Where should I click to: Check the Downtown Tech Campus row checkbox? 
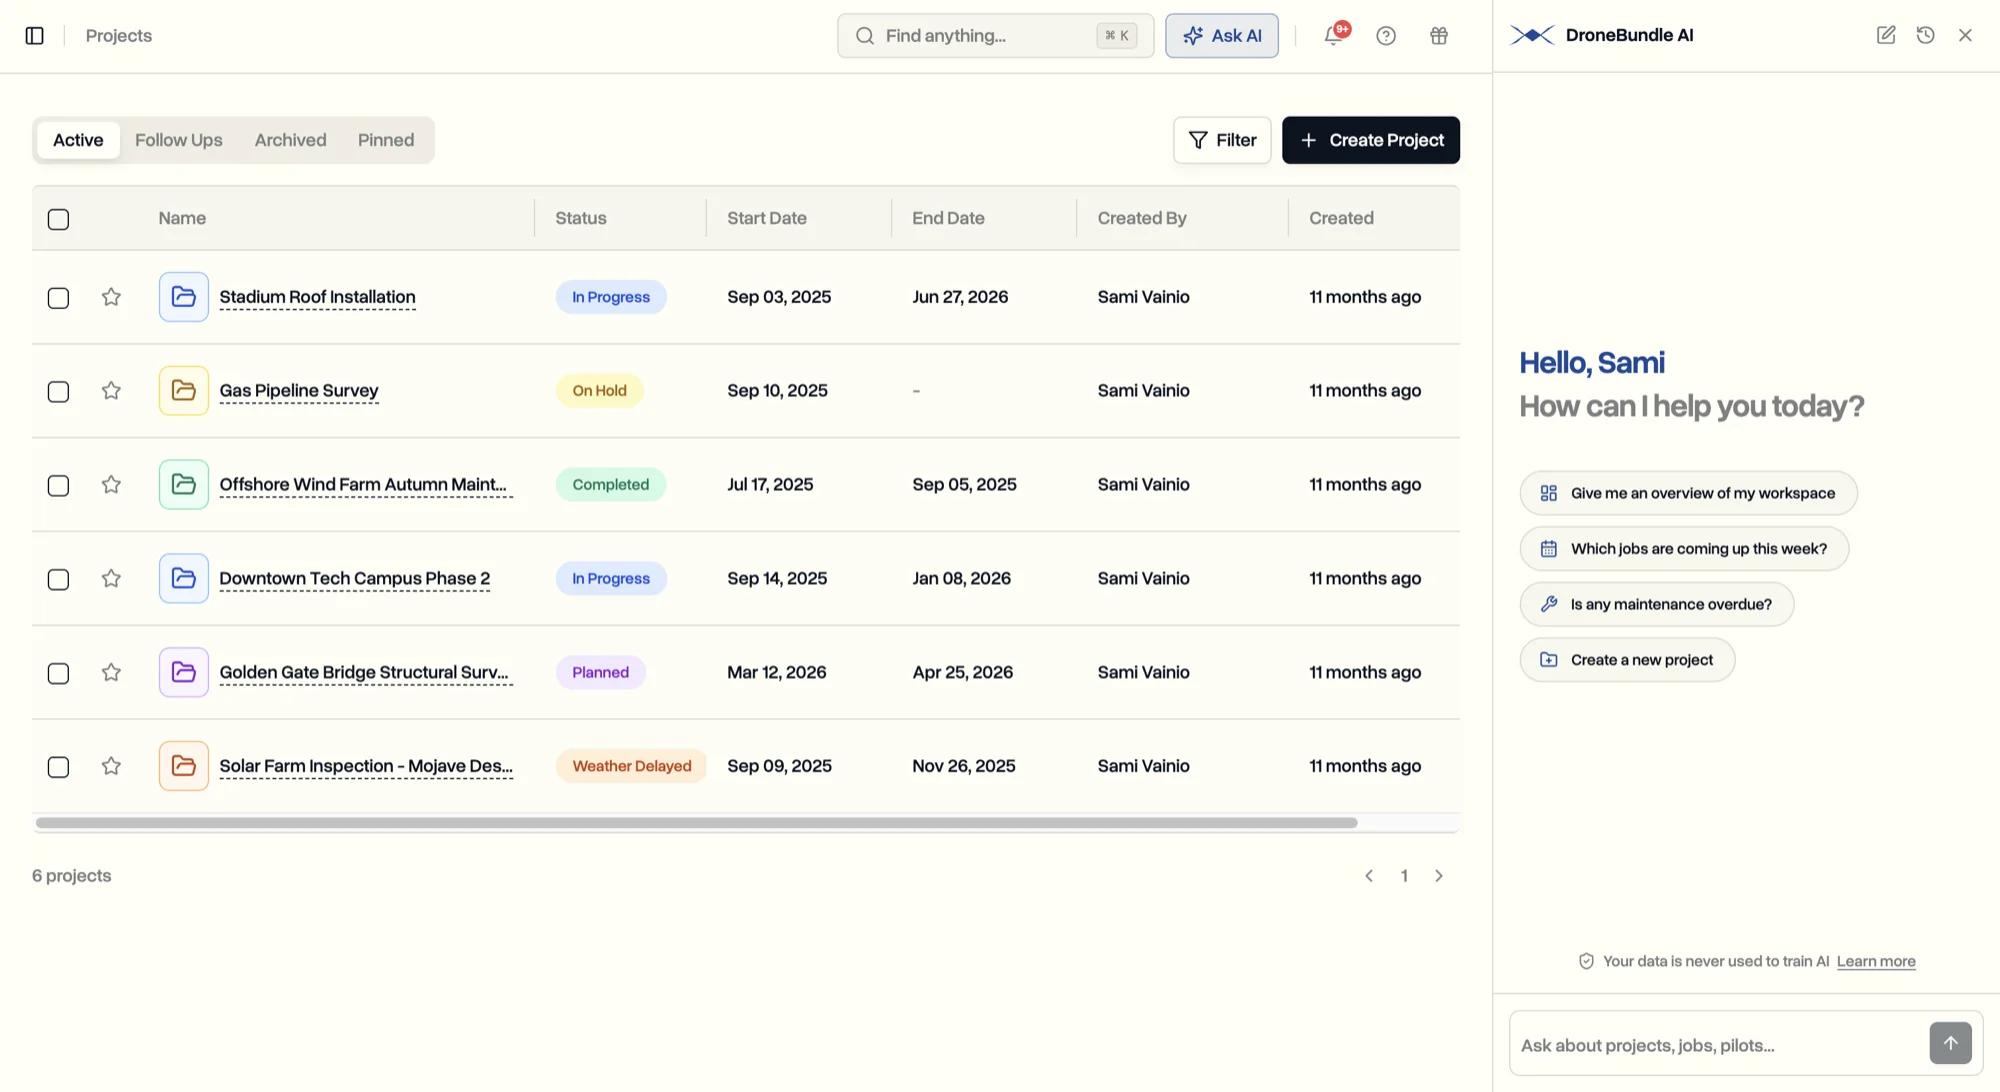(x=59, y=580)
